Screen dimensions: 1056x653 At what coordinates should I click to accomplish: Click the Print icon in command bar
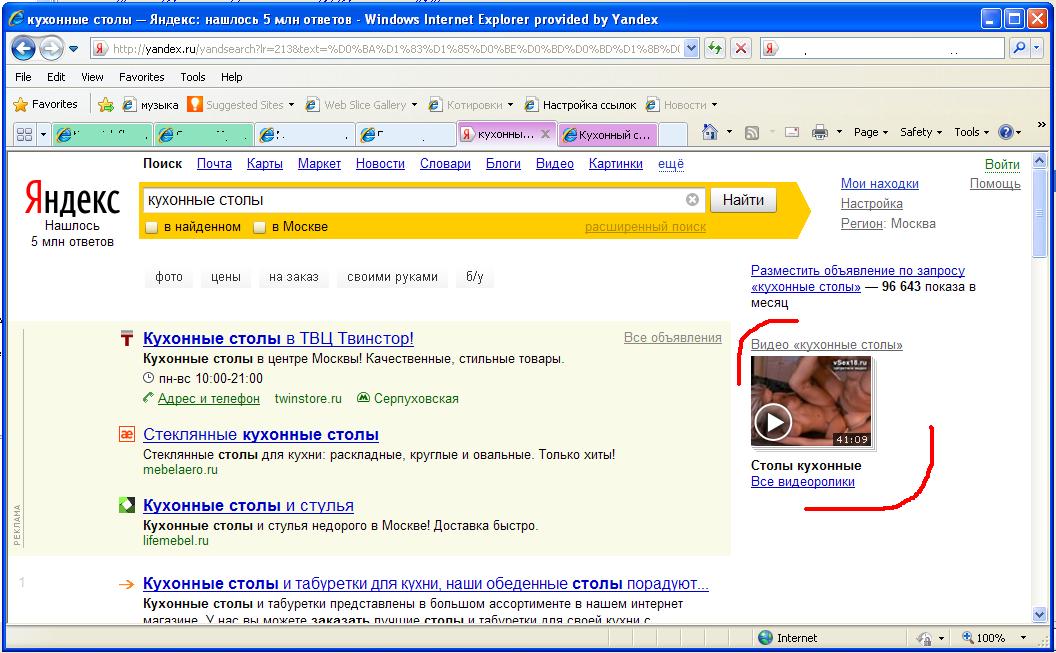[x=820, y=132]
